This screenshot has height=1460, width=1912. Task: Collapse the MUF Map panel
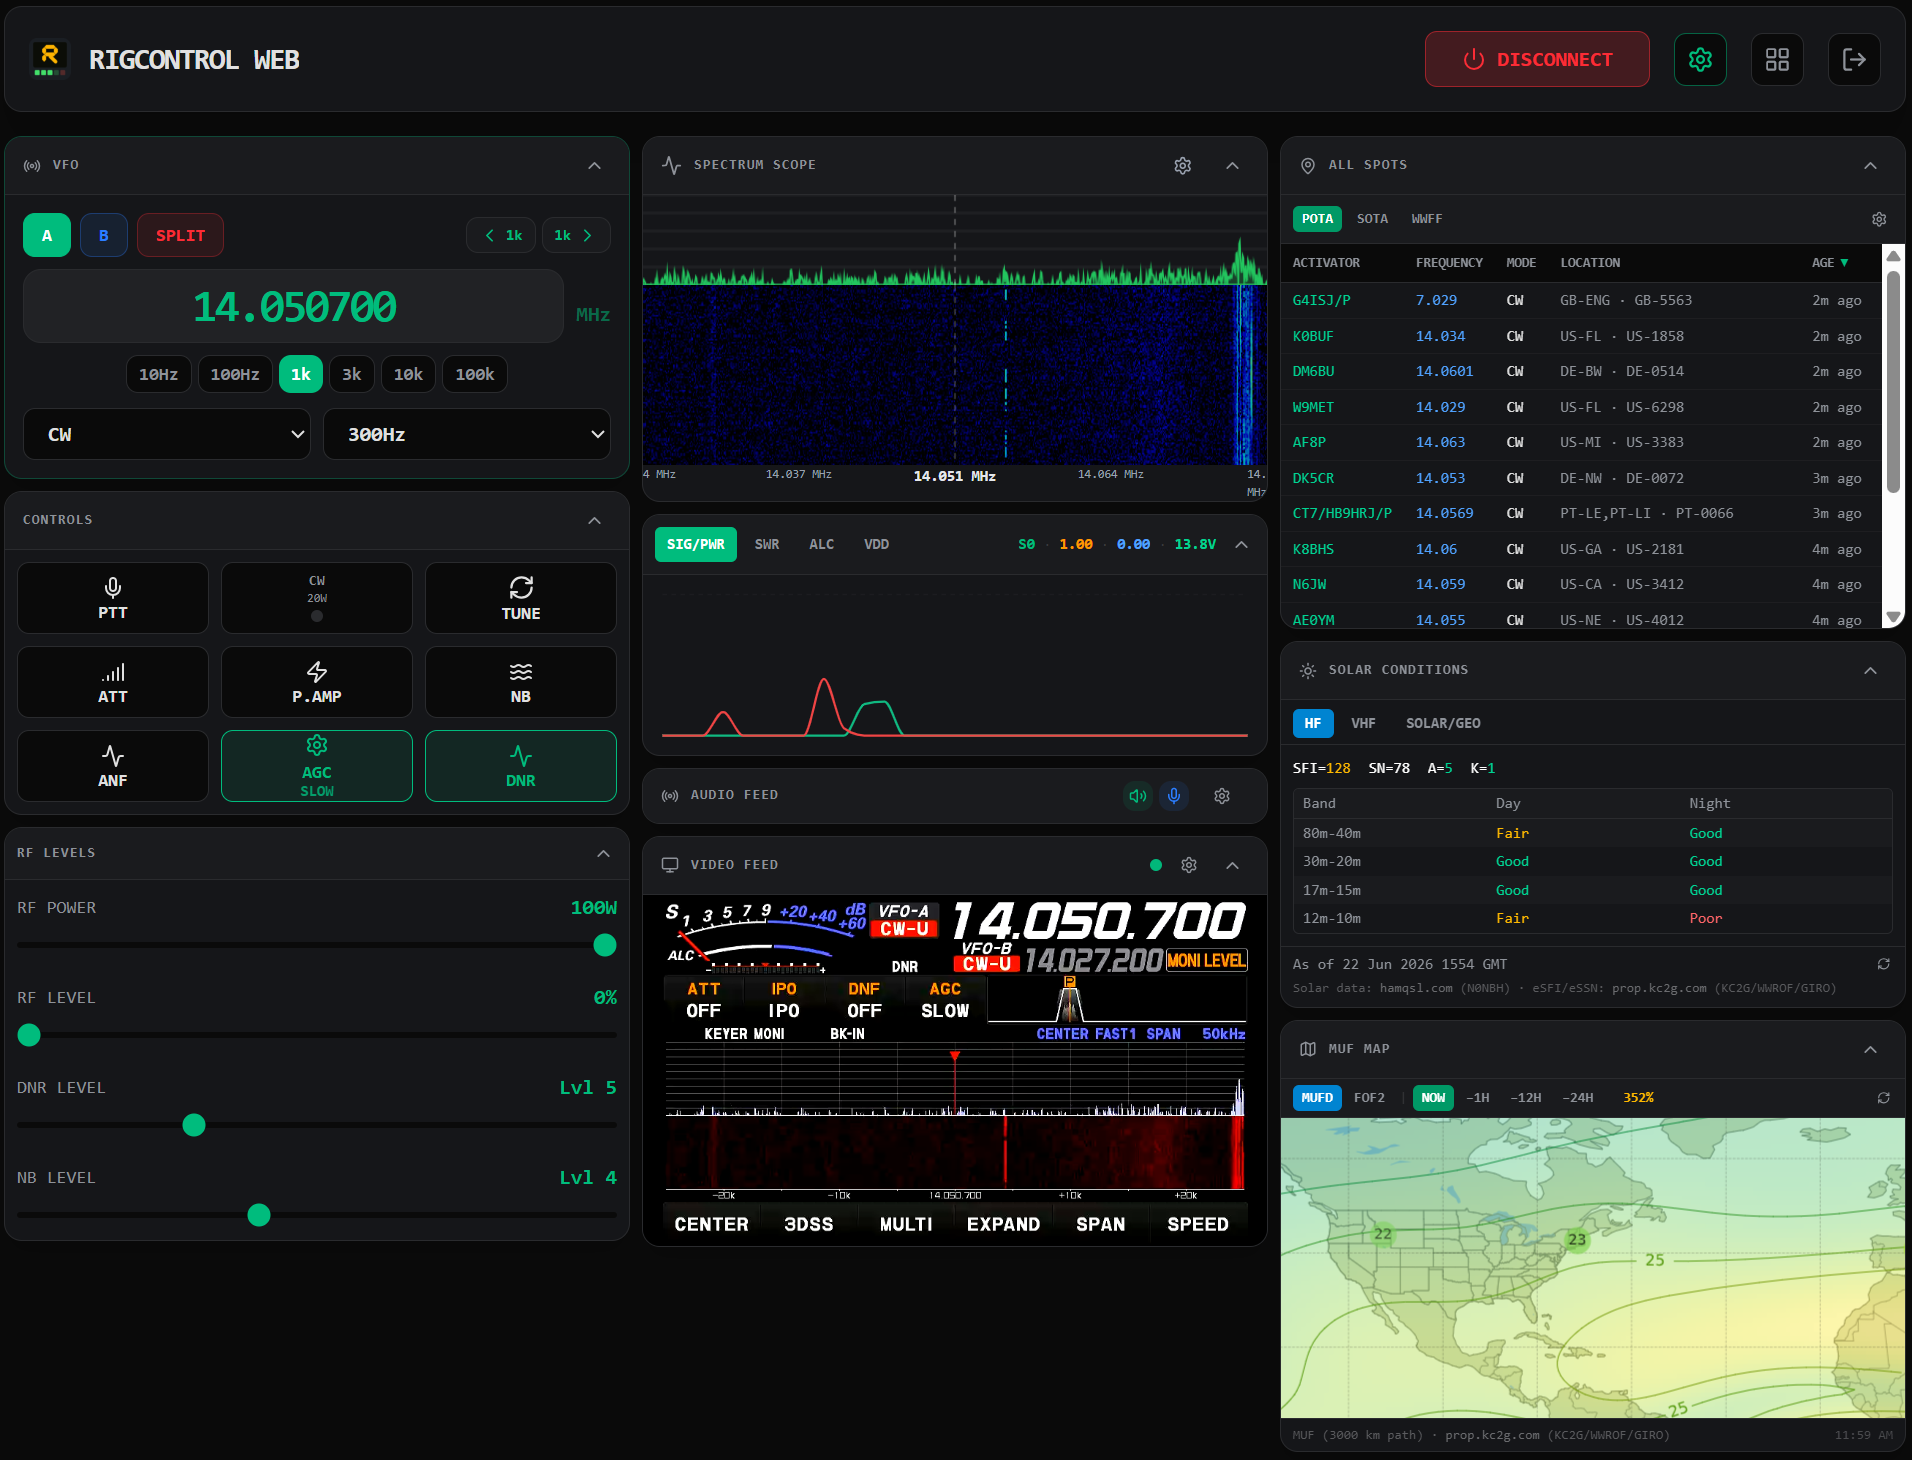coord(1871,1050)
